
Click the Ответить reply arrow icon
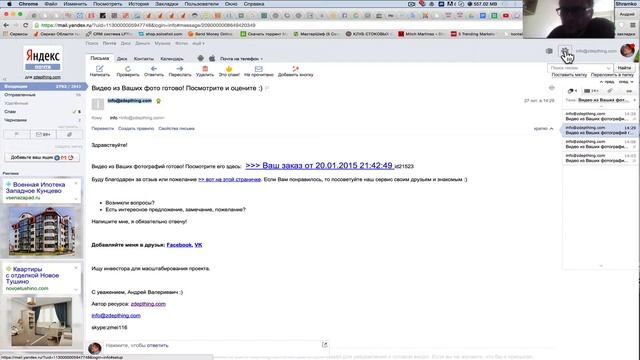coord(153,69)
